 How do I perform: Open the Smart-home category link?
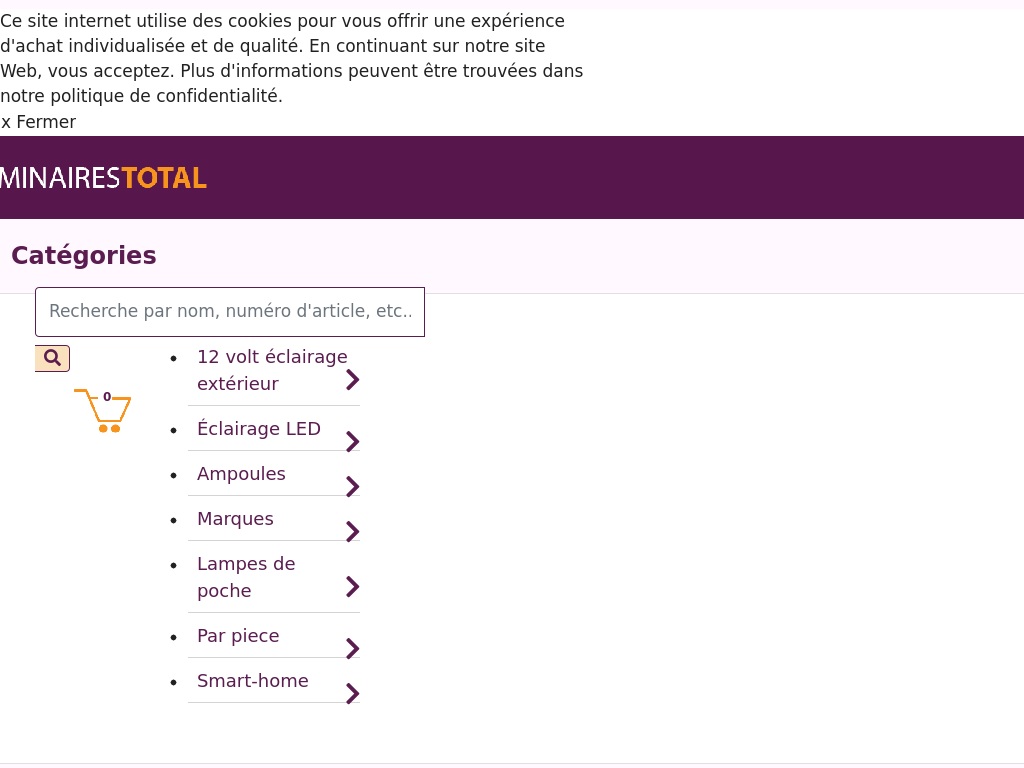(253, 681)
